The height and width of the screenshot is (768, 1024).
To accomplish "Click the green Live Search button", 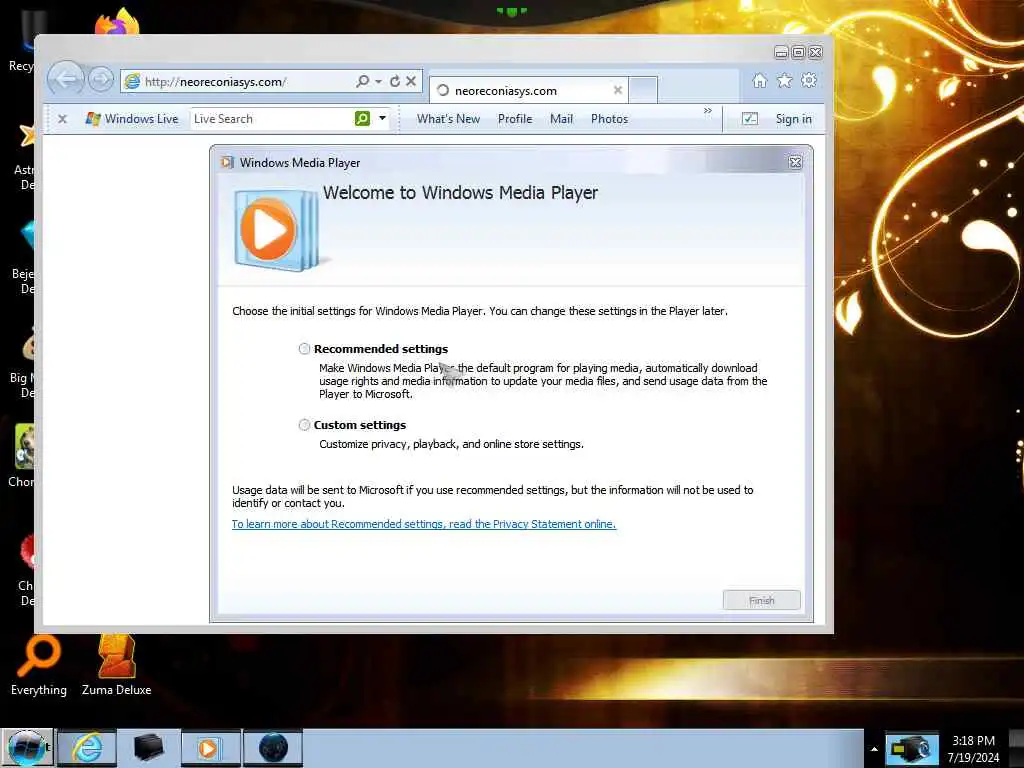I will 362,118.
